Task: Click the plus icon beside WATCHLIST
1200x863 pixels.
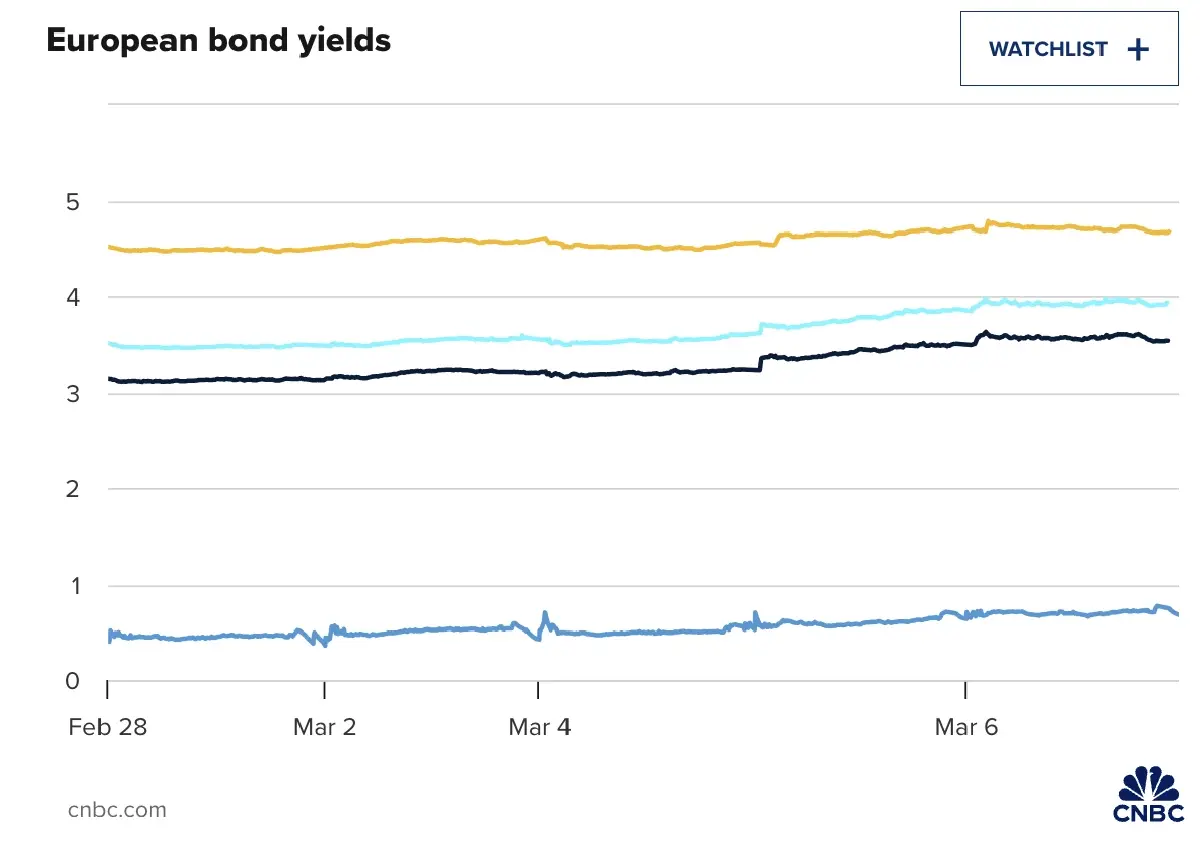Action: click(x=1138, y=50)
